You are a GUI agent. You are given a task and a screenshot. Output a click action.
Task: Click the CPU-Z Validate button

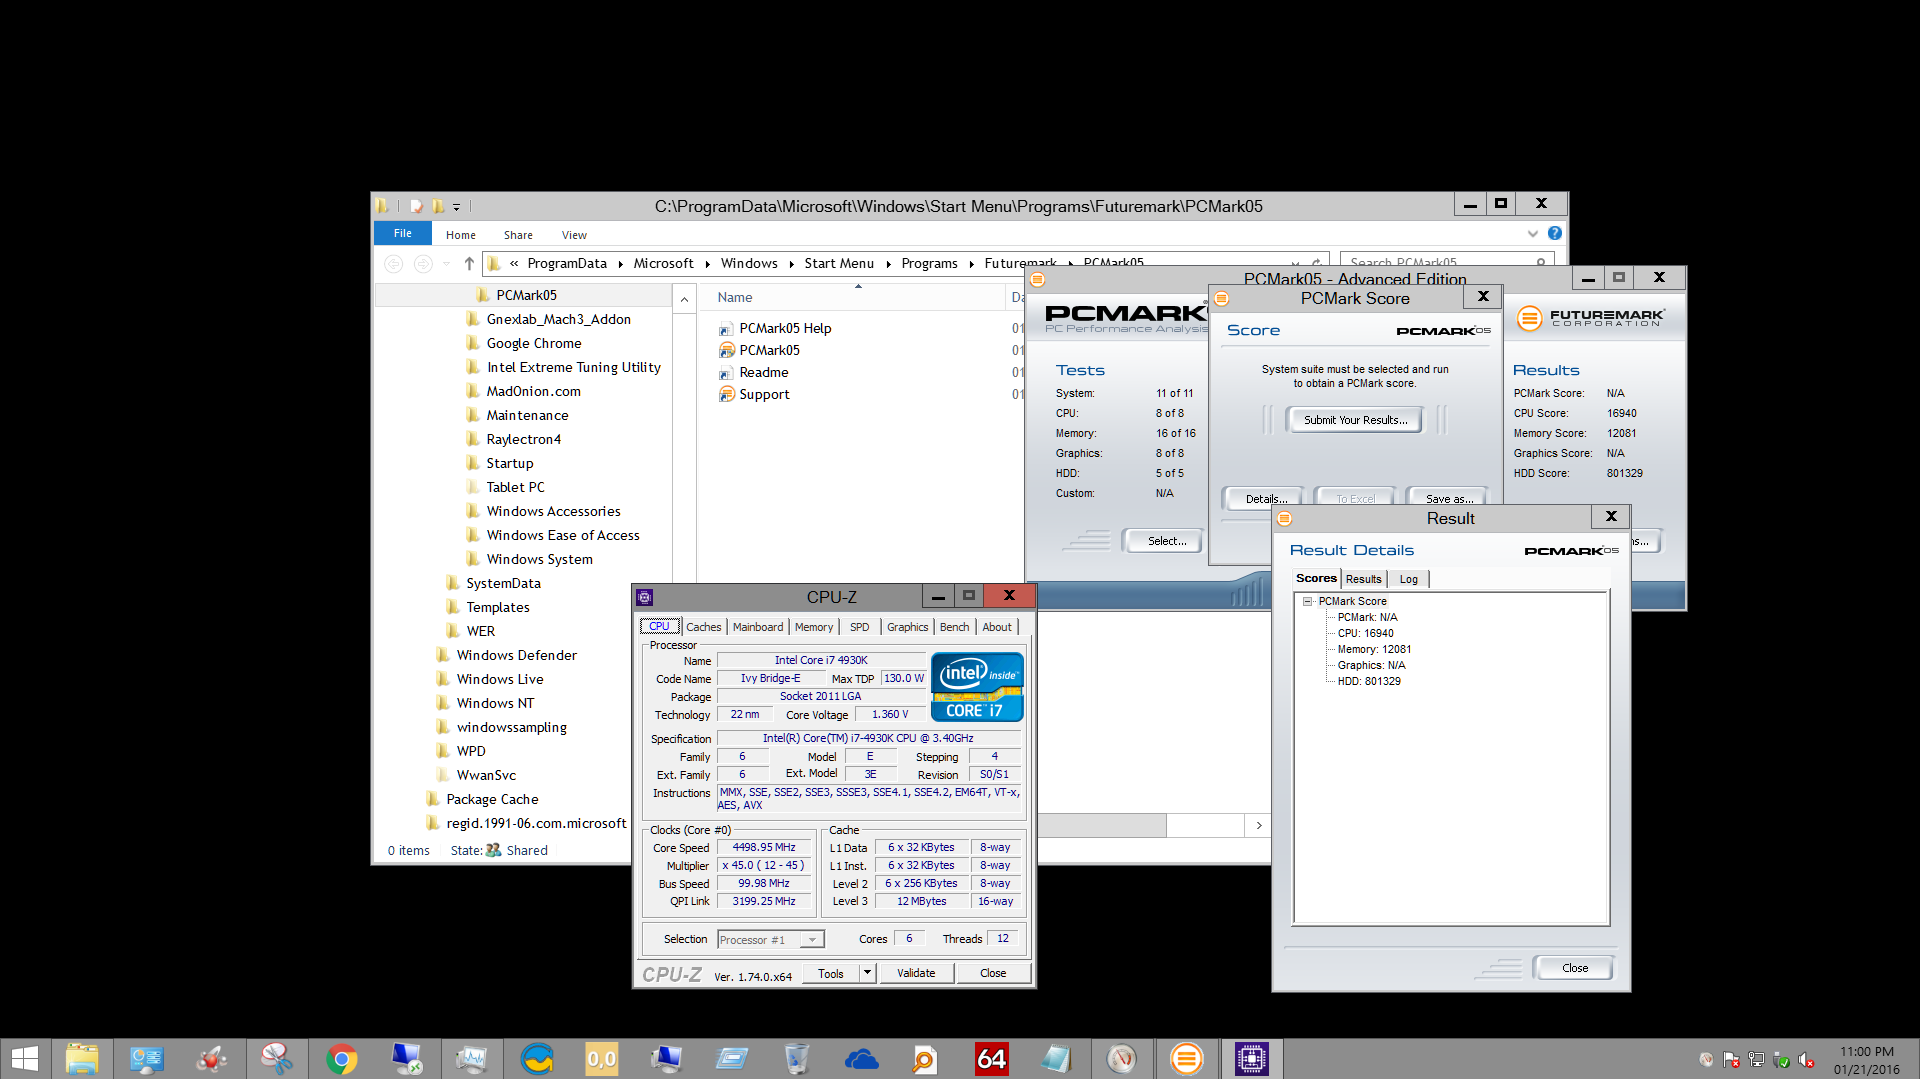pos(916,973)
